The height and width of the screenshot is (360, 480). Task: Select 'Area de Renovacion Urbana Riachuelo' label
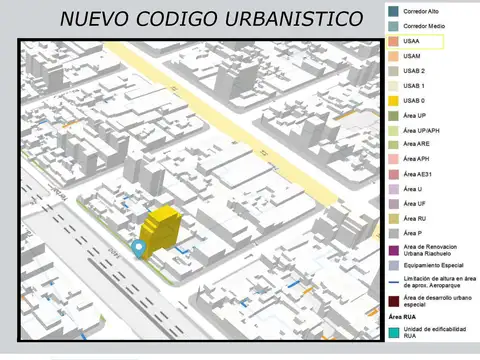(x=430, y=250)
